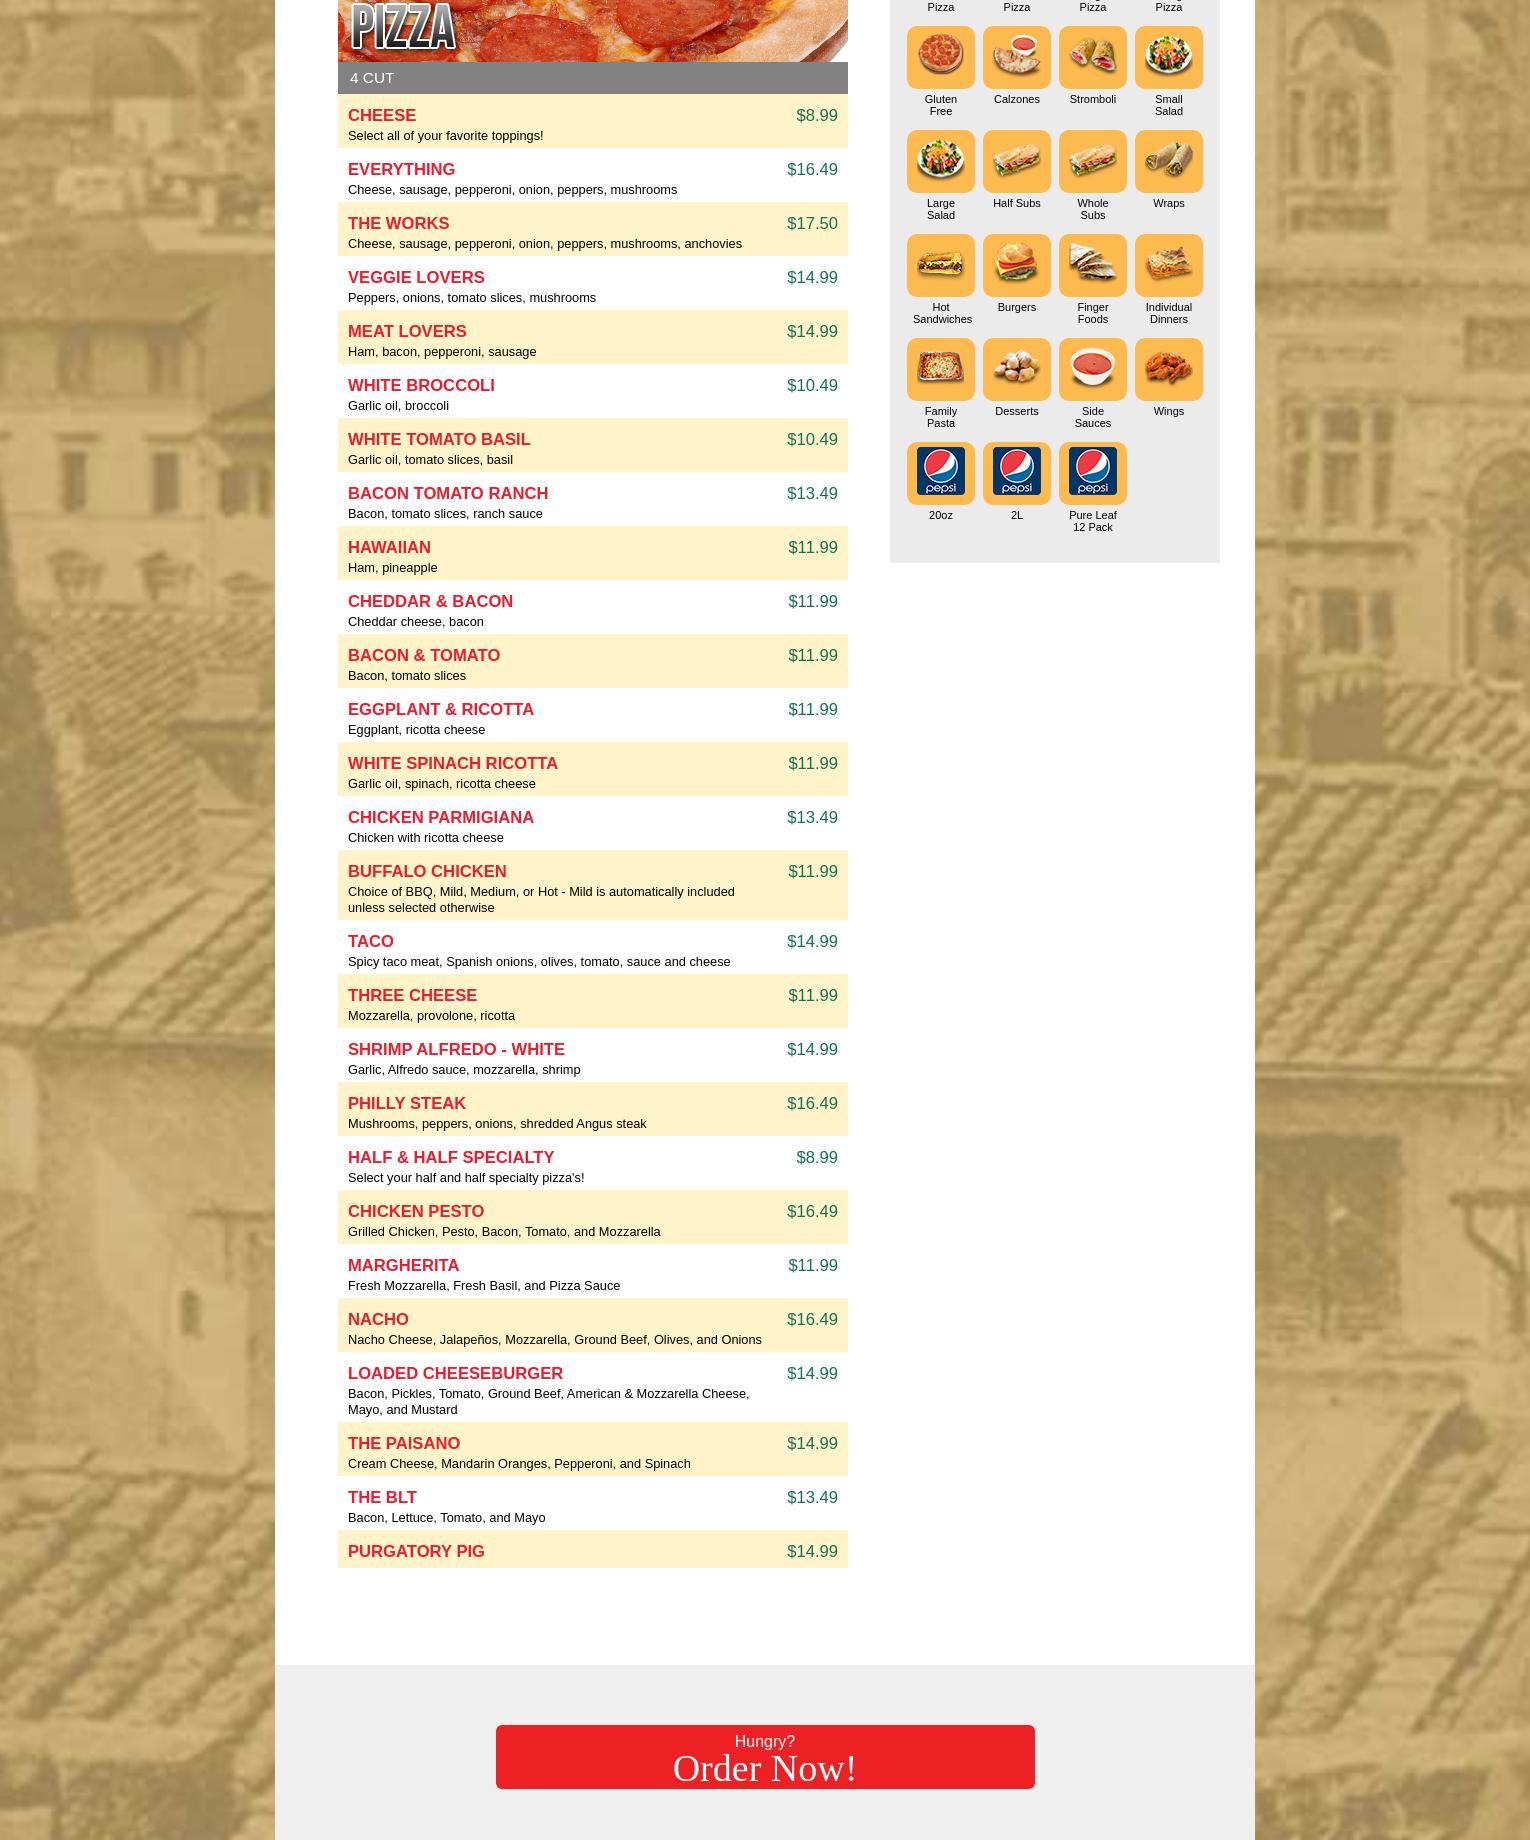Select the Stromboli category icon
Screen dimensions: 1530x1840
pyautogui.click(x=1092, y=58)
